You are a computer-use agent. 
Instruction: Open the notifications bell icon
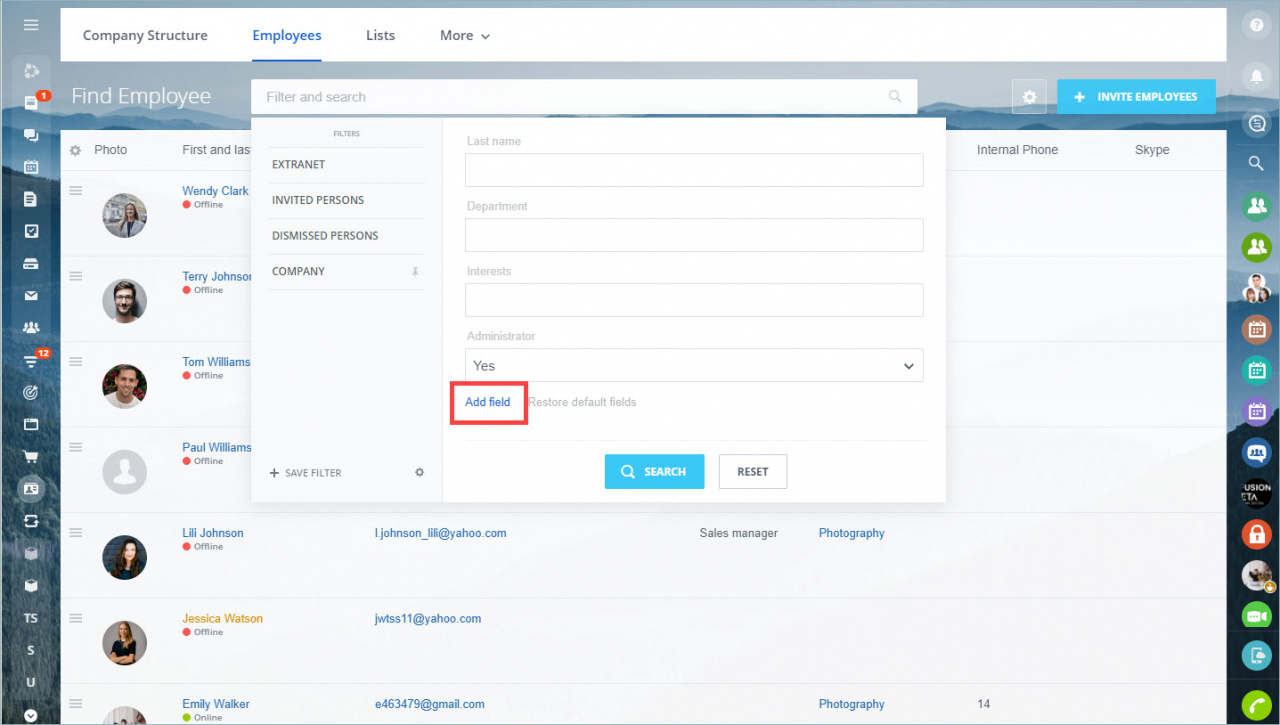(1256, 75)
